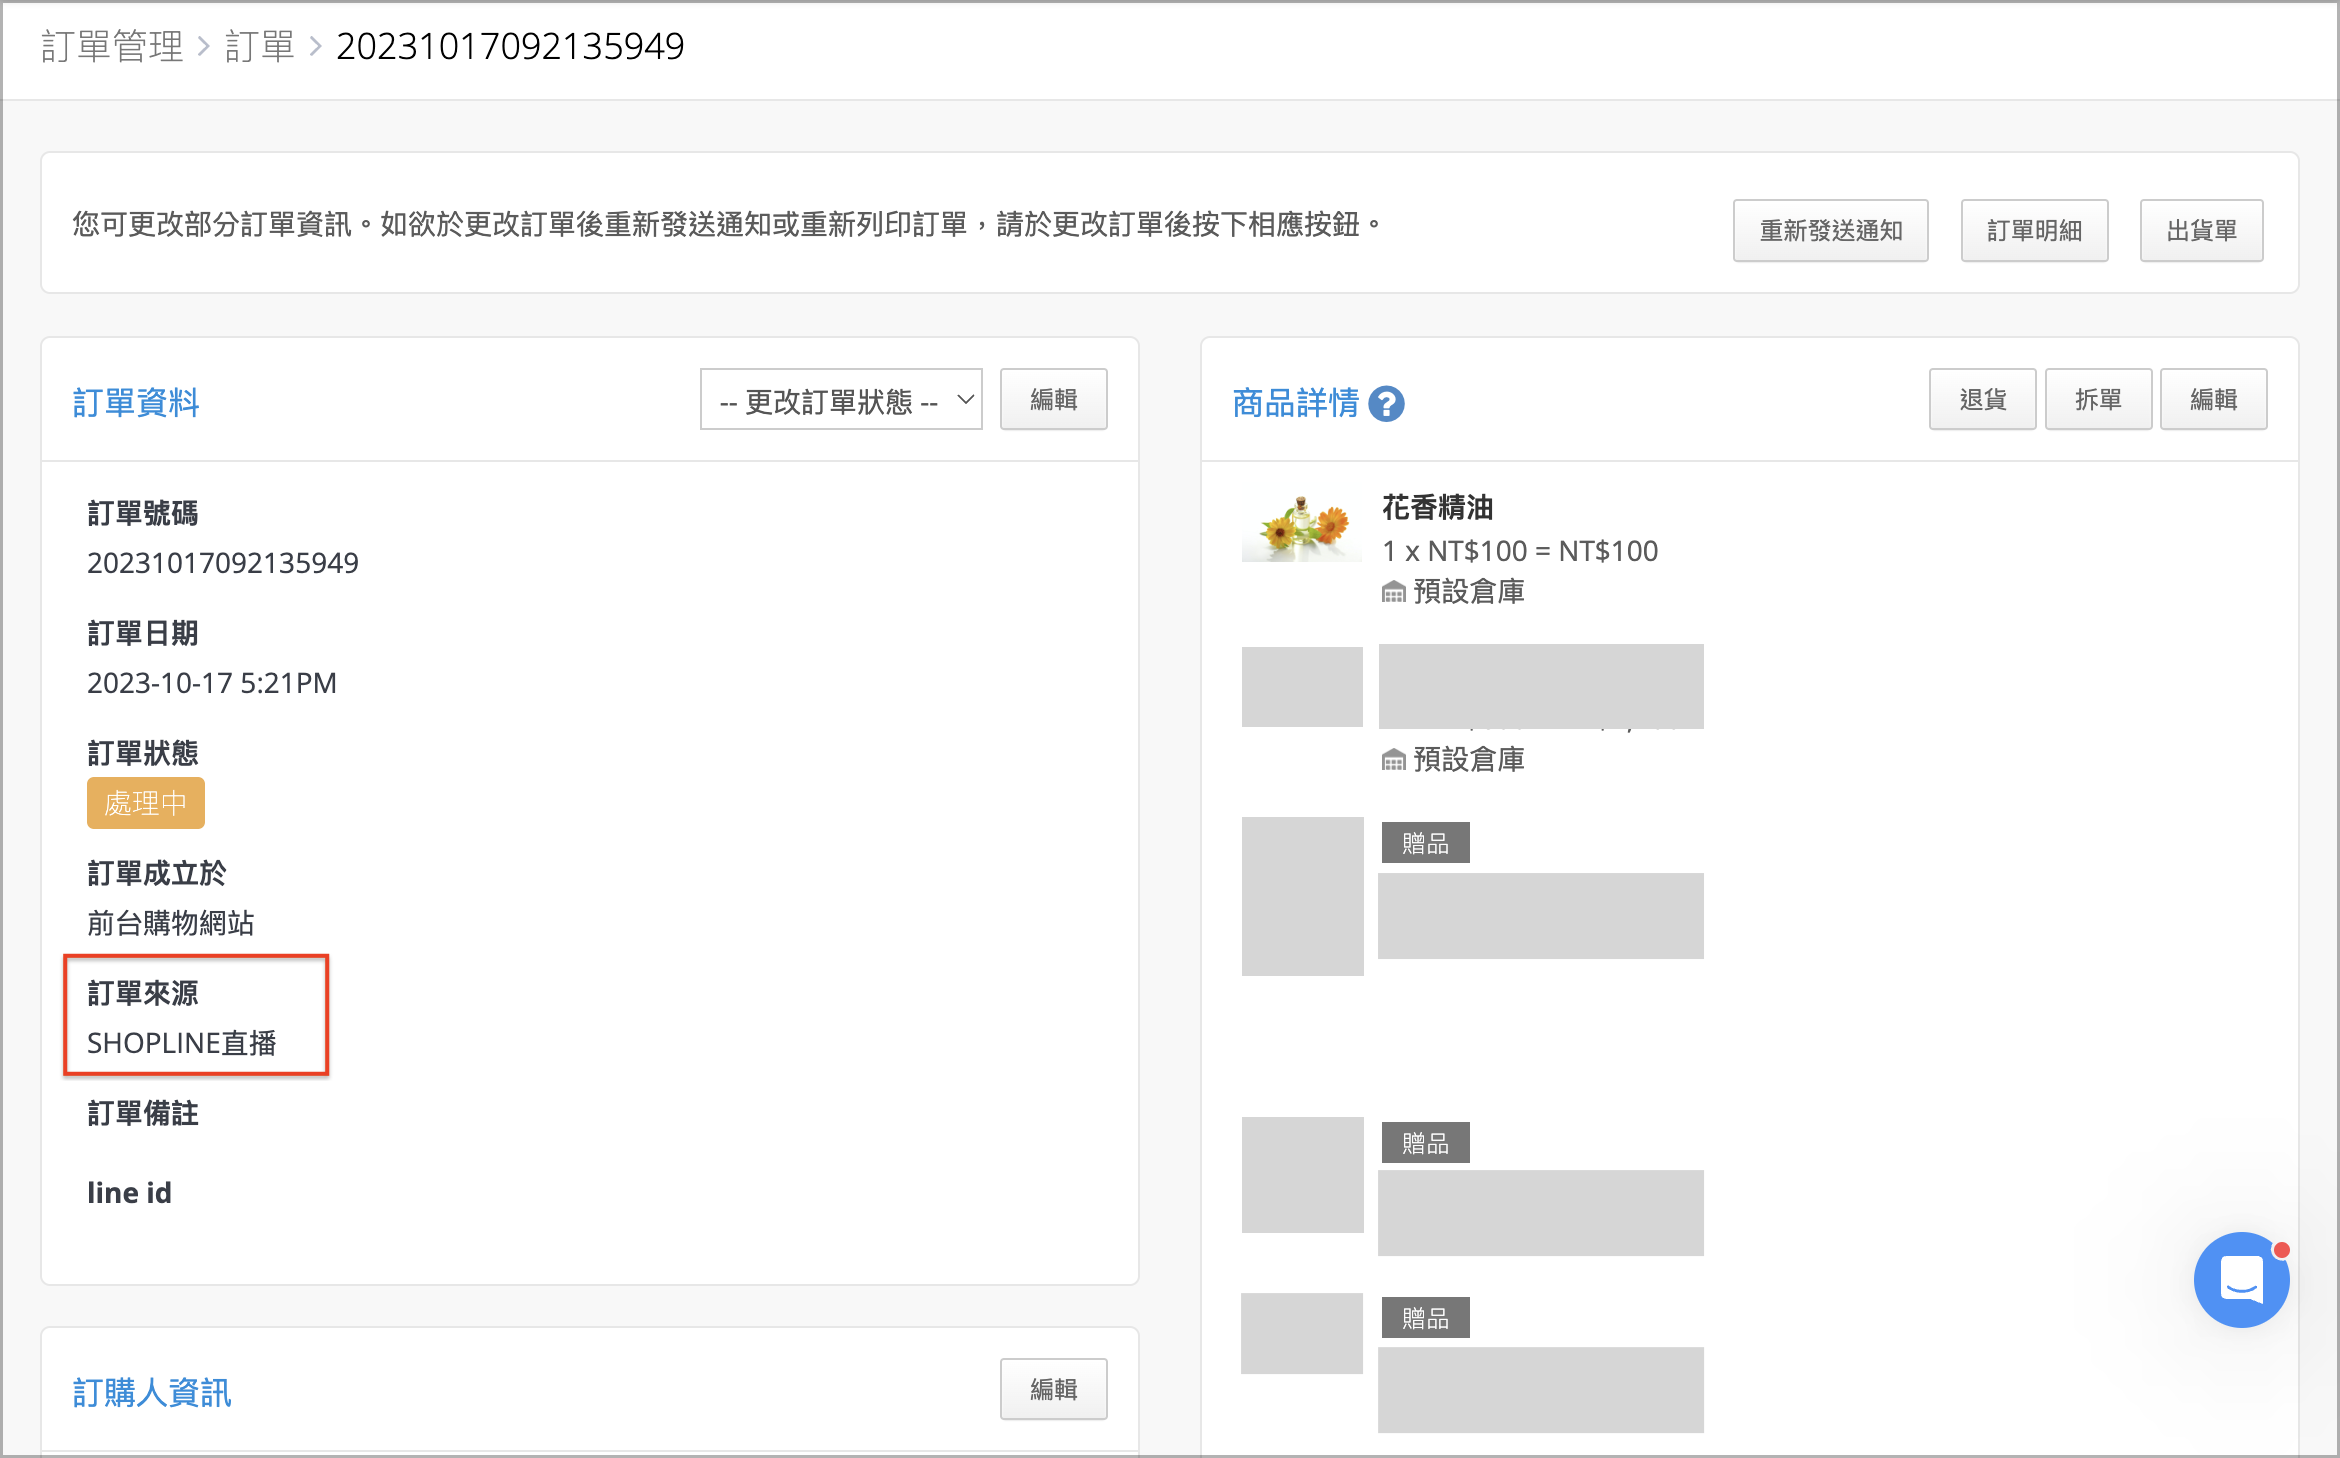Click warehouse icon under 花香精油
The height and width of the screenshot is (1458, 2340).
tap(1393, 592)
